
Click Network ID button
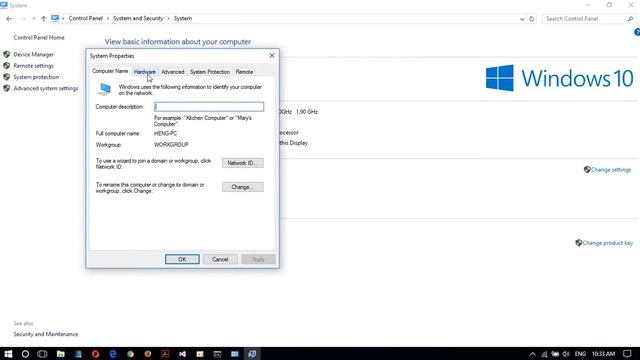(x=243, y=163)
